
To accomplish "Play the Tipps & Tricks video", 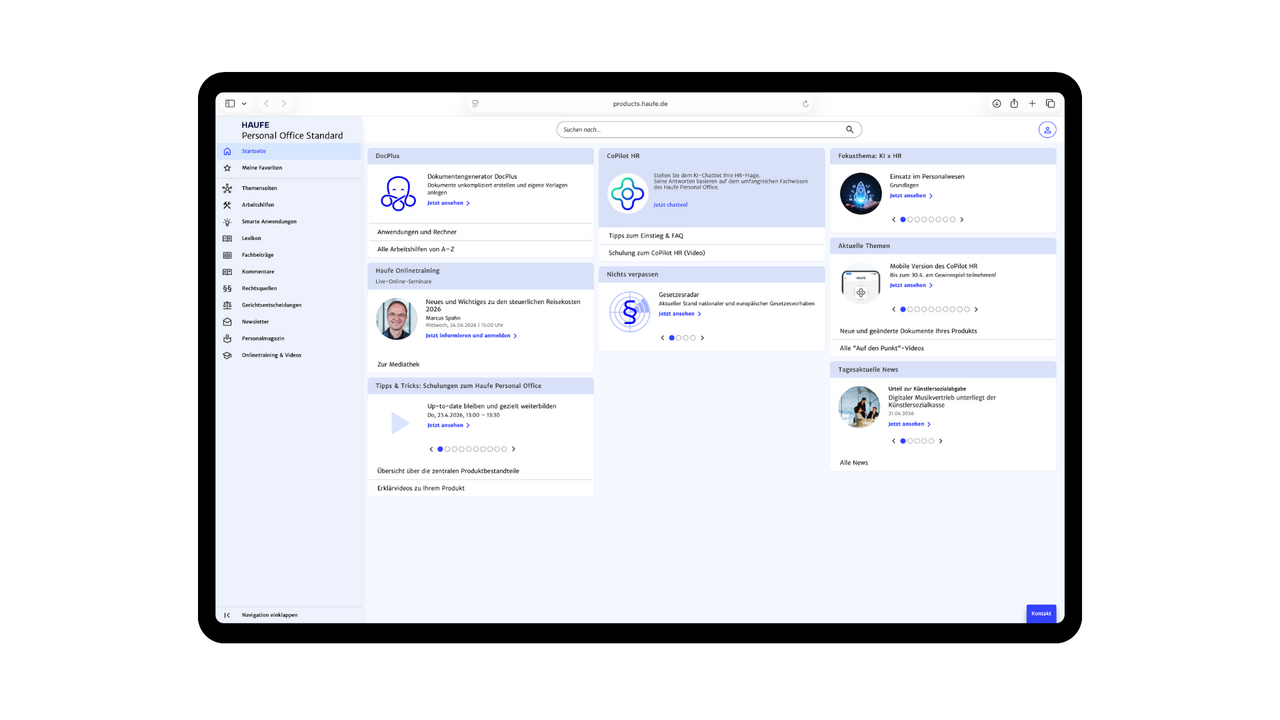I will pos(399,423).
